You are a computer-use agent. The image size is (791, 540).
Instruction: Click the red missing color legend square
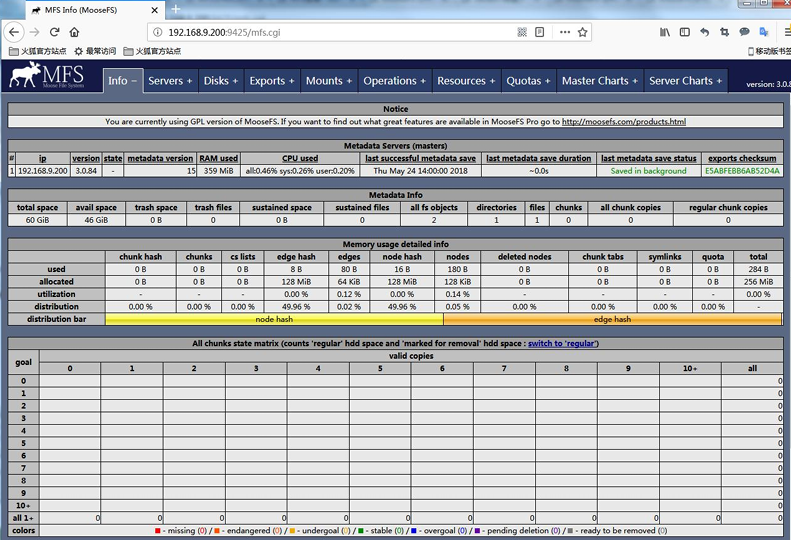158,531
